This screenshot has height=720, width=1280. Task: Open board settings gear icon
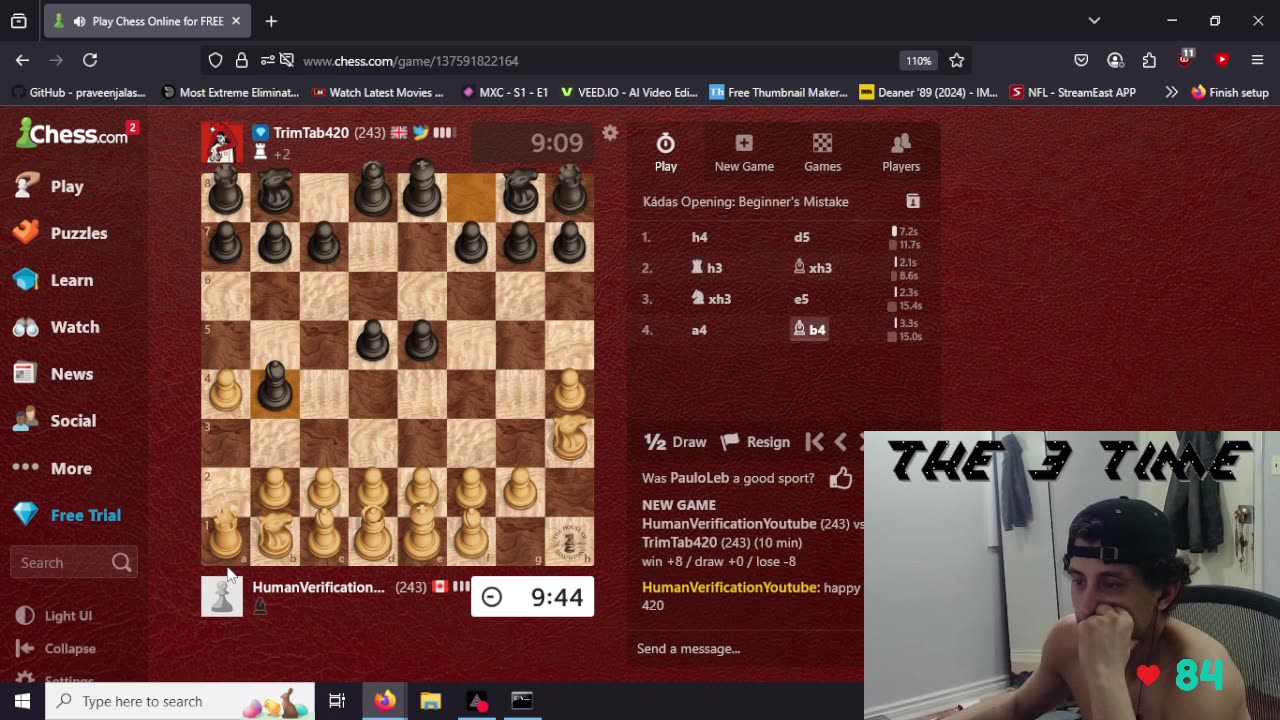tap(610, 133)
